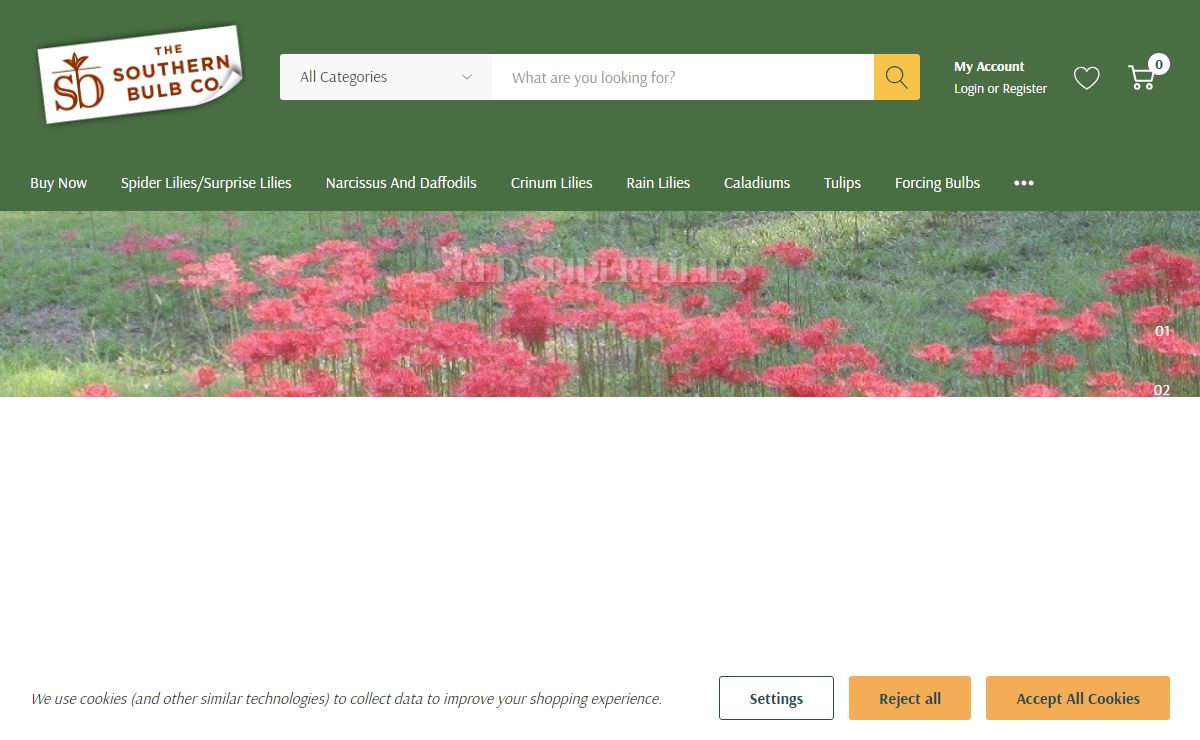Screen dimensions: 1200x740
Task: Focus the product search field
Action: point(683,77)
